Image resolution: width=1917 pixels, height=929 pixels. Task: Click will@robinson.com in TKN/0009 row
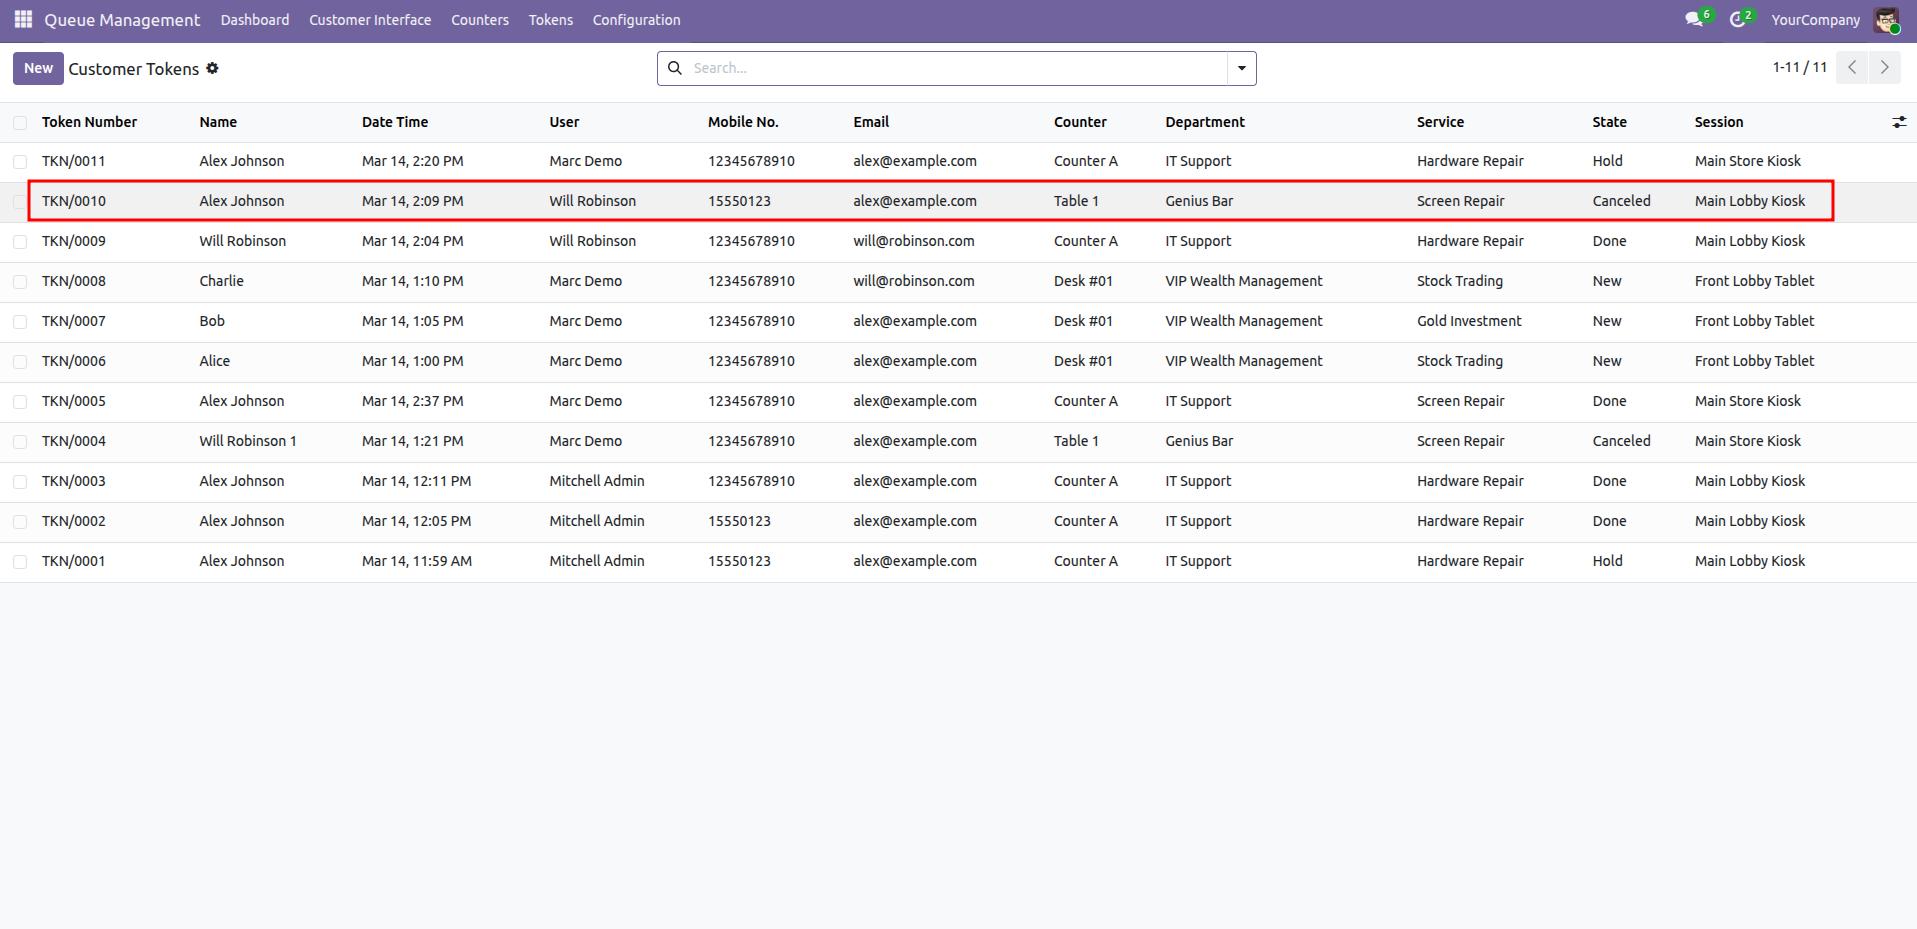(x=914, y=241)
